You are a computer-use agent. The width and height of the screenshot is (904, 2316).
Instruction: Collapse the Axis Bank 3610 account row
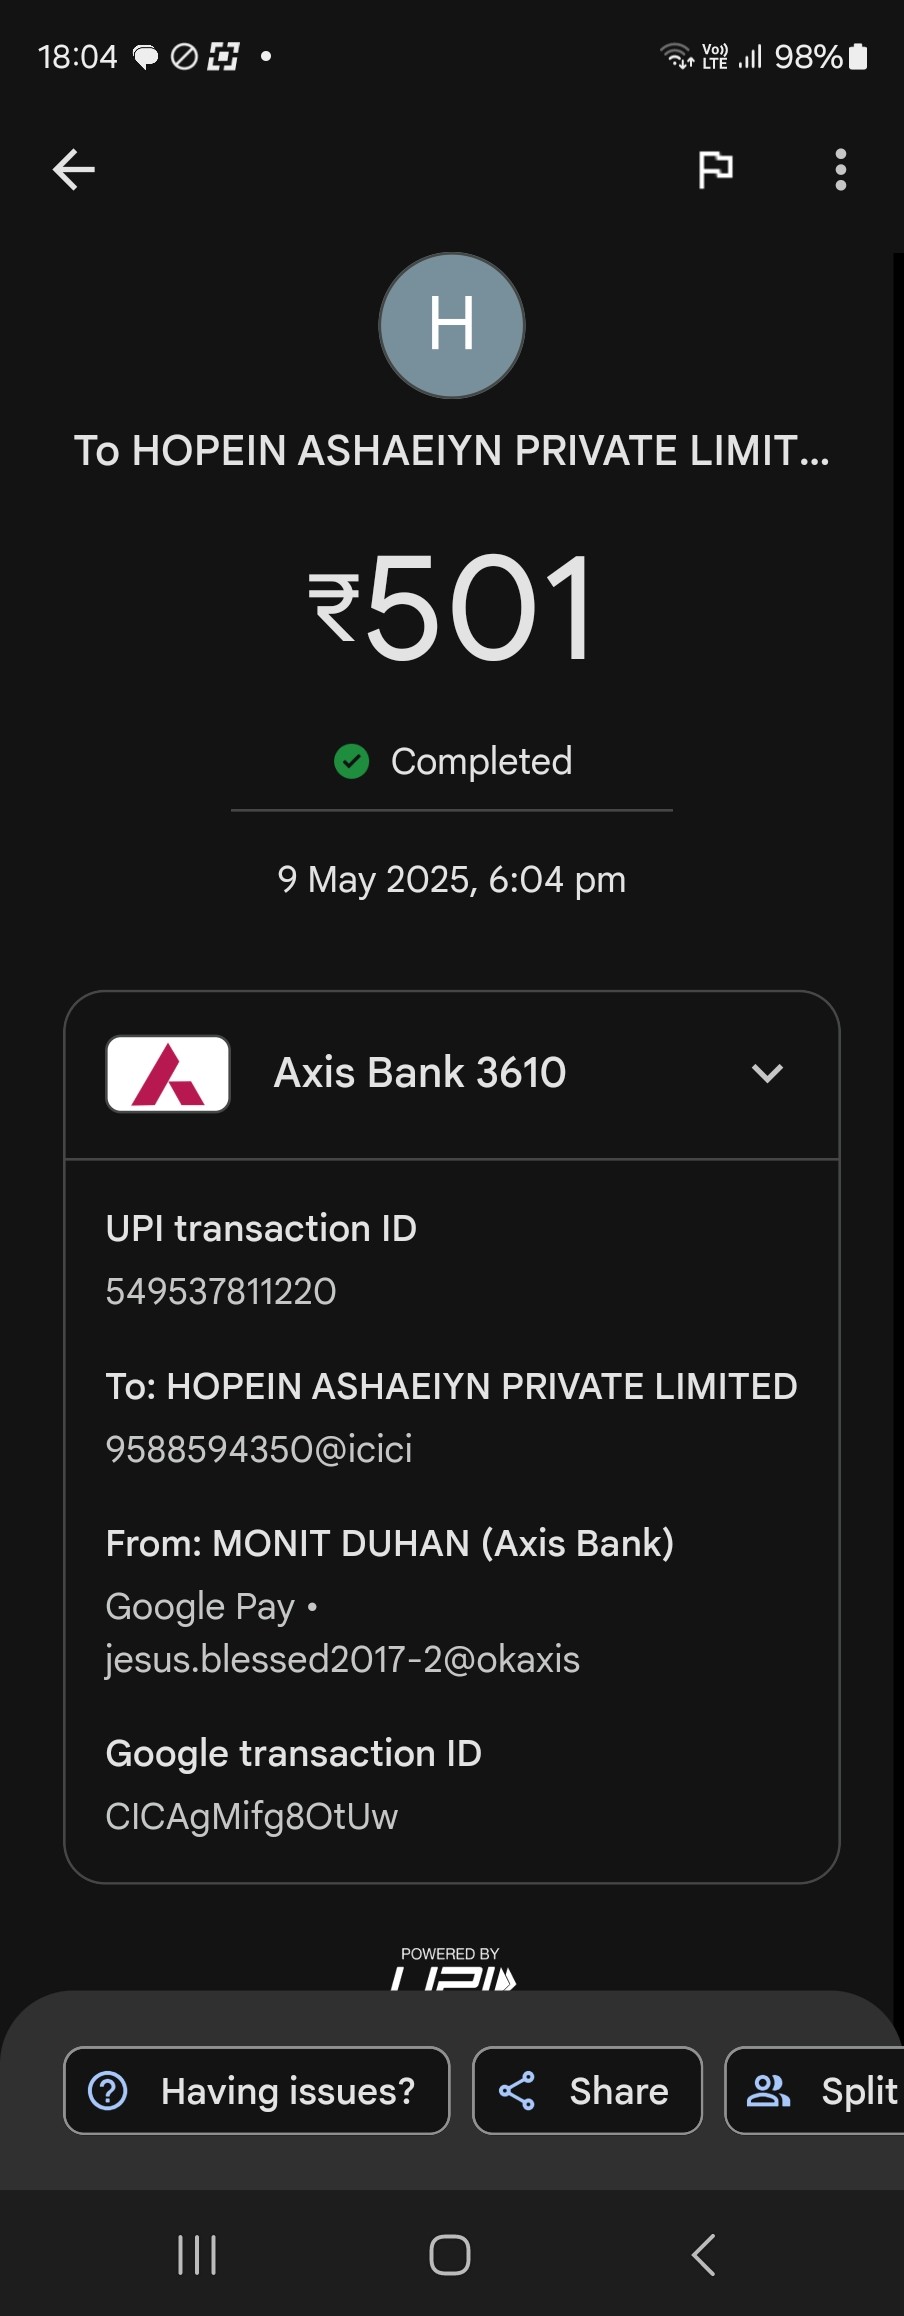pos(452,1075)
